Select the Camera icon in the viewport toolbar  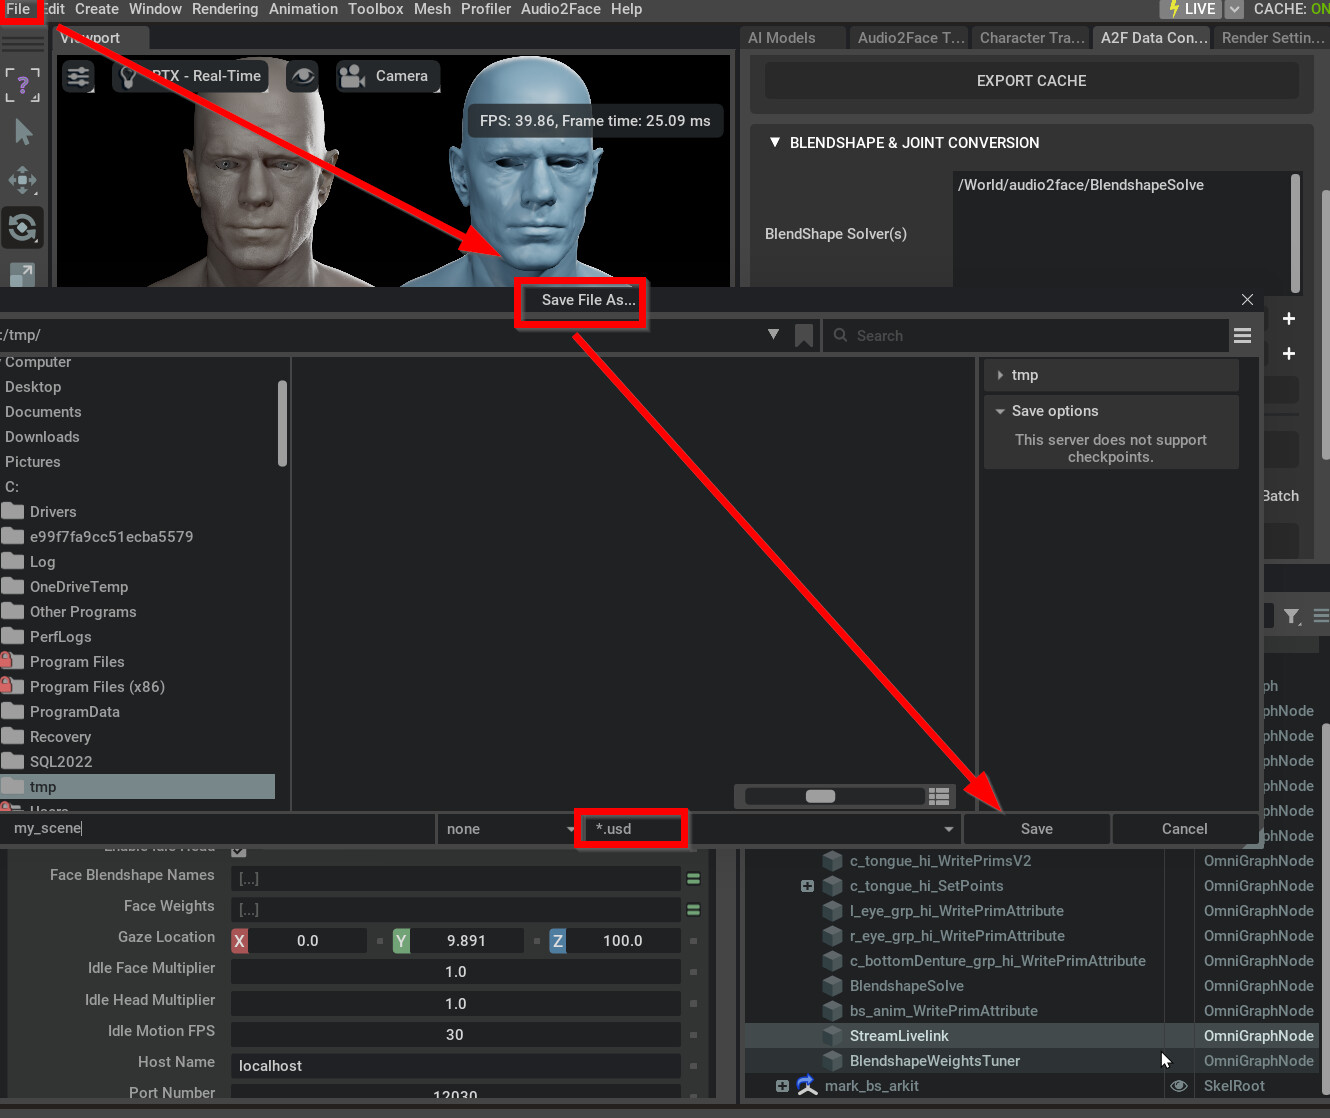point(350,75)
